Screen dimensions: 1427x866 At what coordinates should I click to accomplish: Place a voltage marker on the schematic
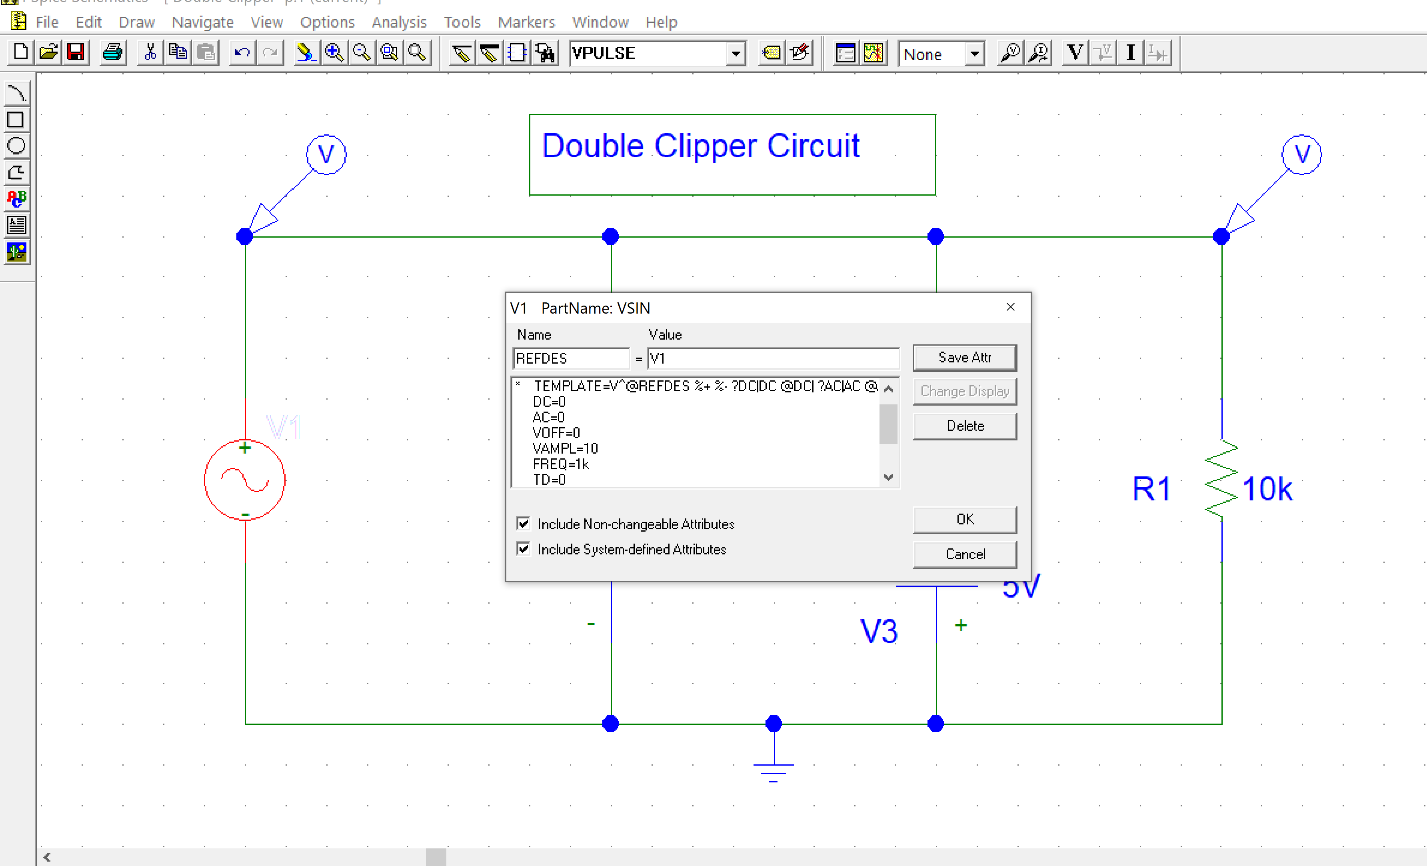coord(1008,52)
